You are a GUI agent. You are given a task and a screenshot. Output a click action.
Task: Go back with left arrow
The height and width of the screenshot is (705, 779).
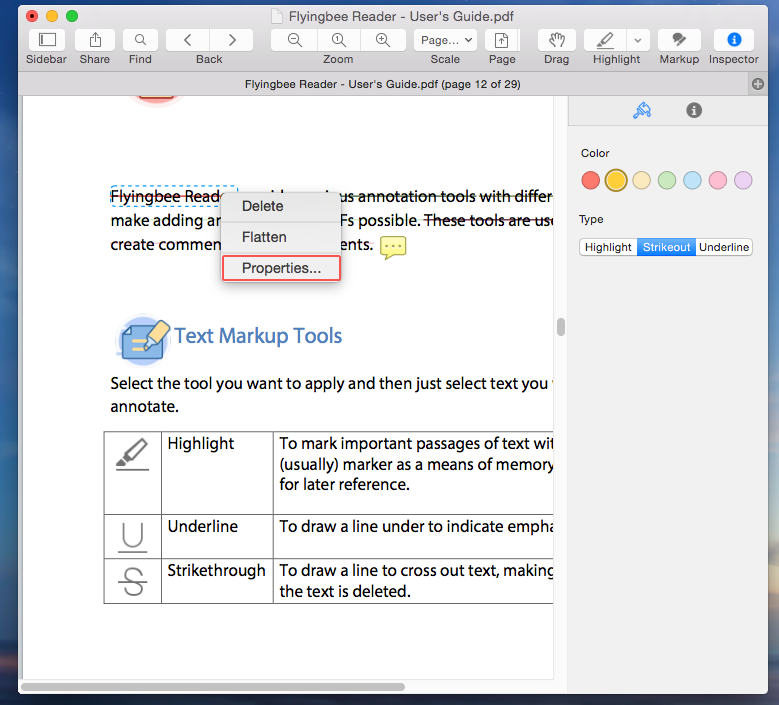187,40
